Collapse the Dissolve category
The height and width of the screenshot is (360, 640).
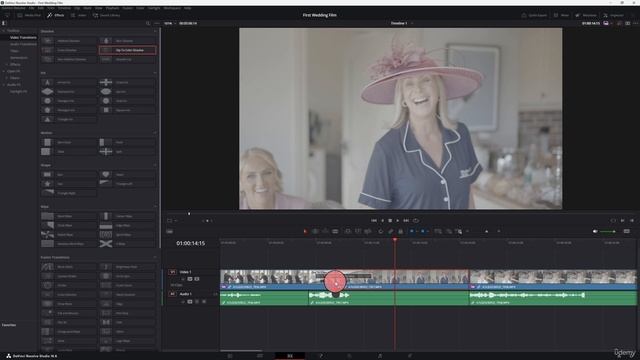pos(155,31)
